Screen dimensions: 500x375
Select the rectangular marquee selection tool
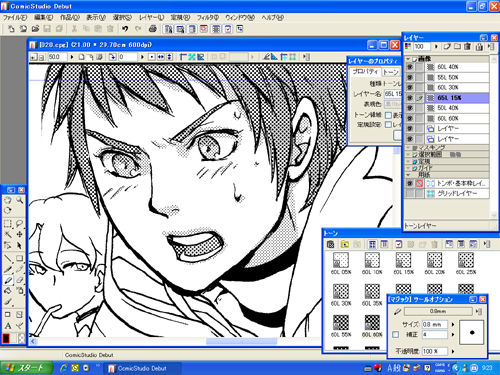8,224
